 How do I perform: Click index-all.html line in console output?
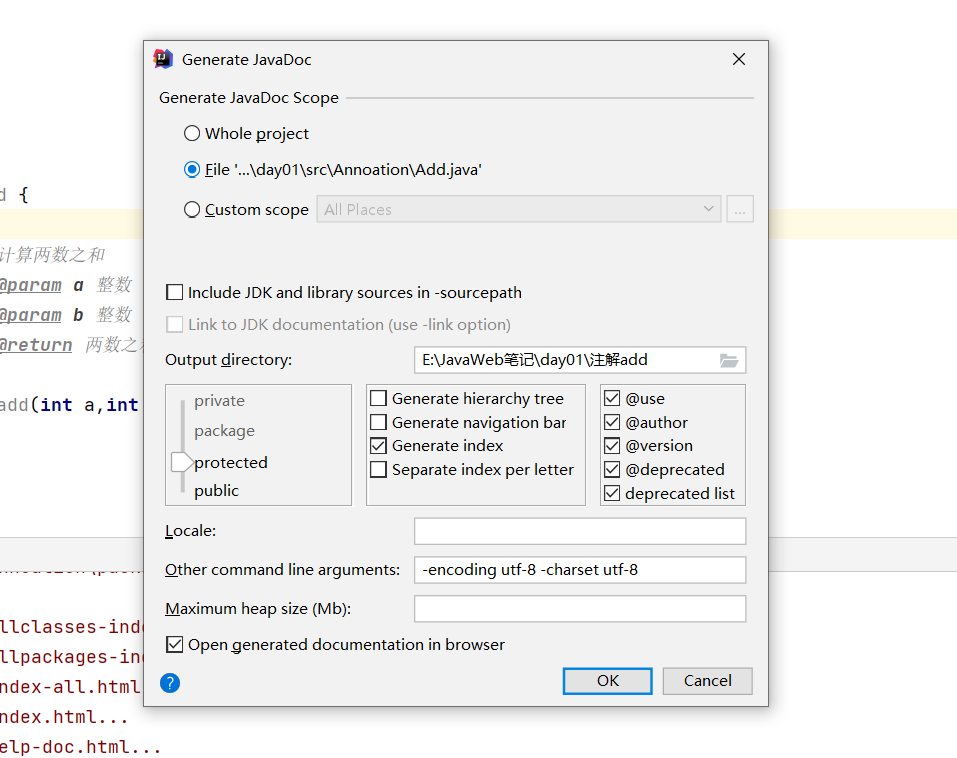(x=71, y=687)
